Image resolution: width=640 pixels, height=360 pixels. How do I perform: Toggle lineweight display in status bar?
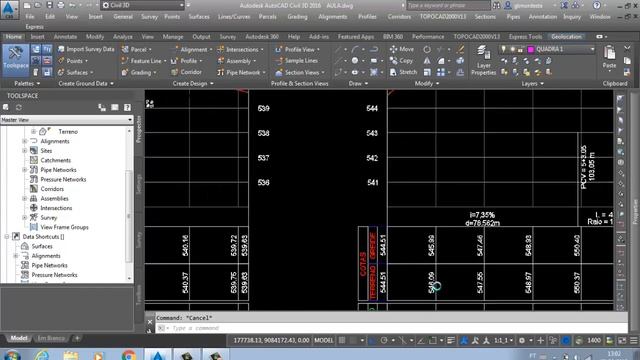coord(451,340)
